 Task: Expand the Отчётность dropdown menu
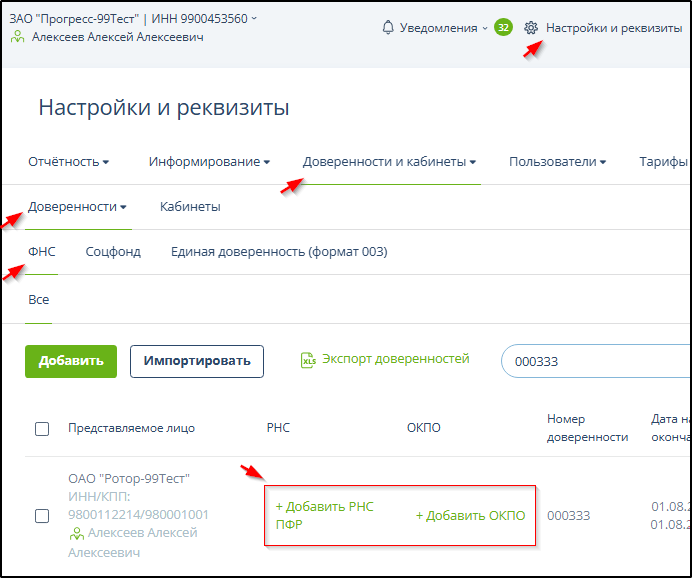(68, 162)
